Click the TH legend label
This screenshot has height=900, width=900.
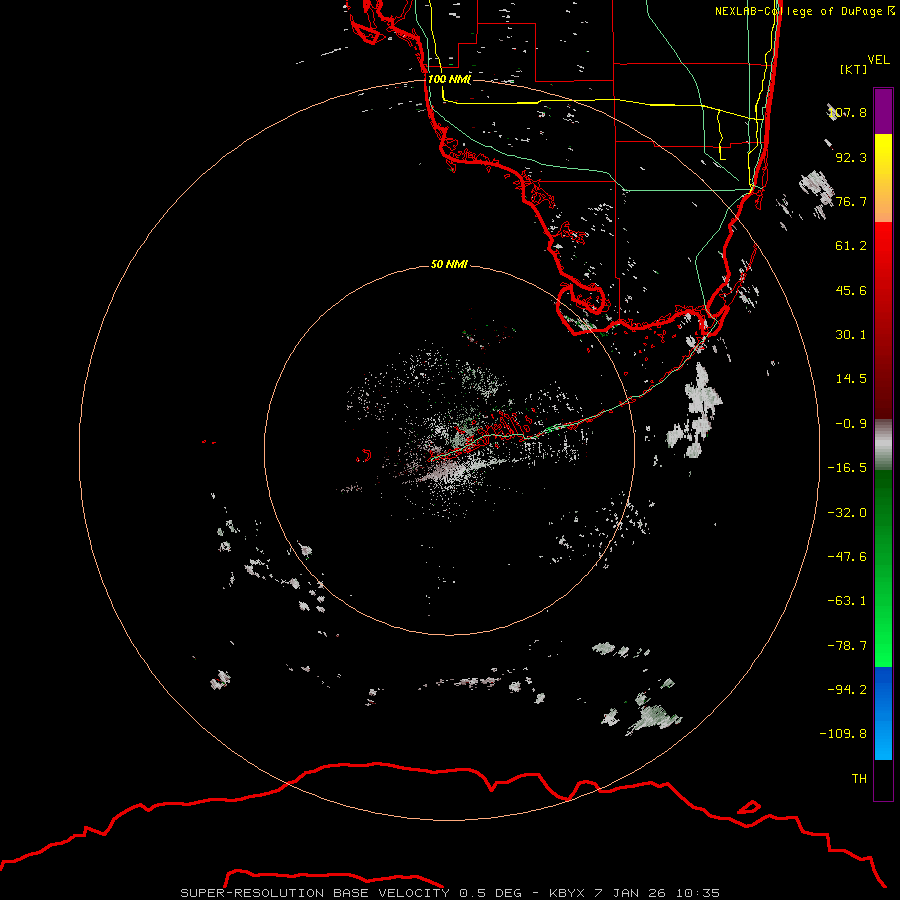coord(859,779)
